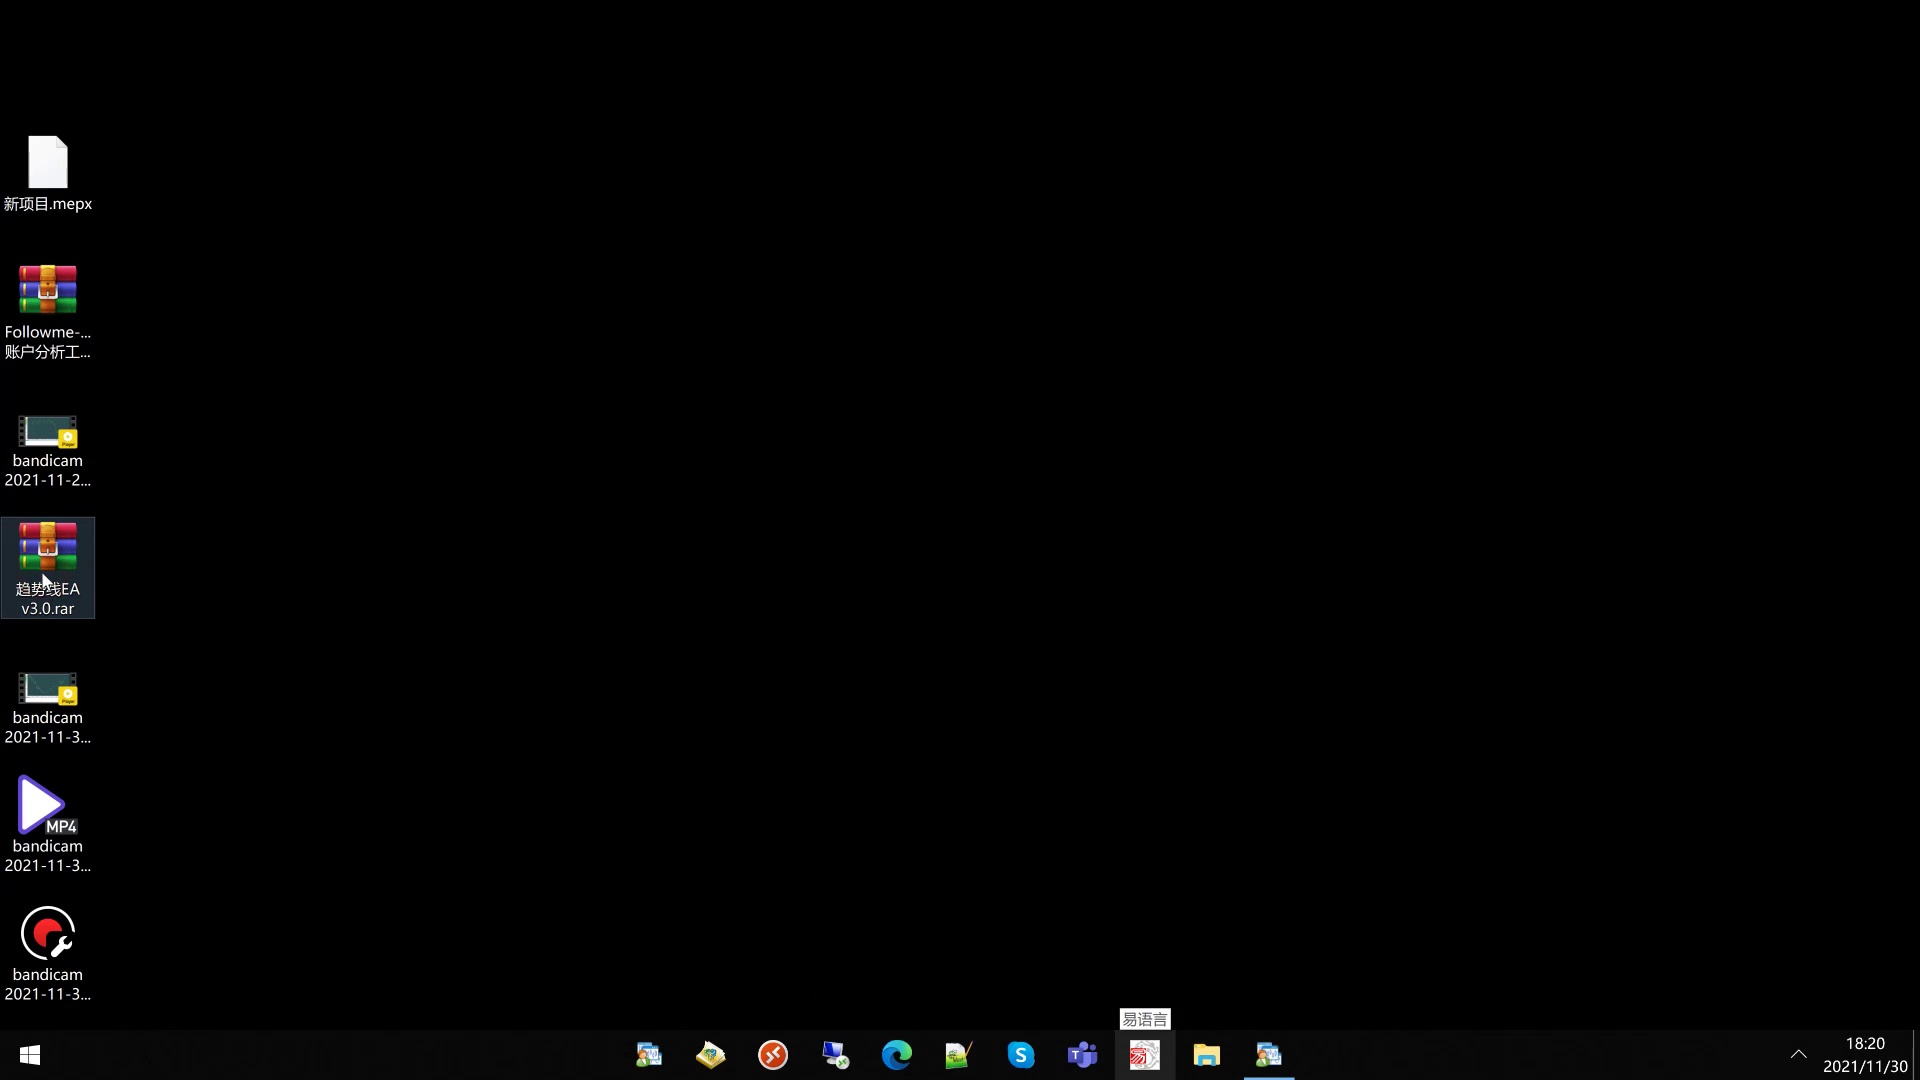Launch Microsoft Edge from taskbar
This screenshot has width=1920, height=1080.
click(x=896, y=1055)
